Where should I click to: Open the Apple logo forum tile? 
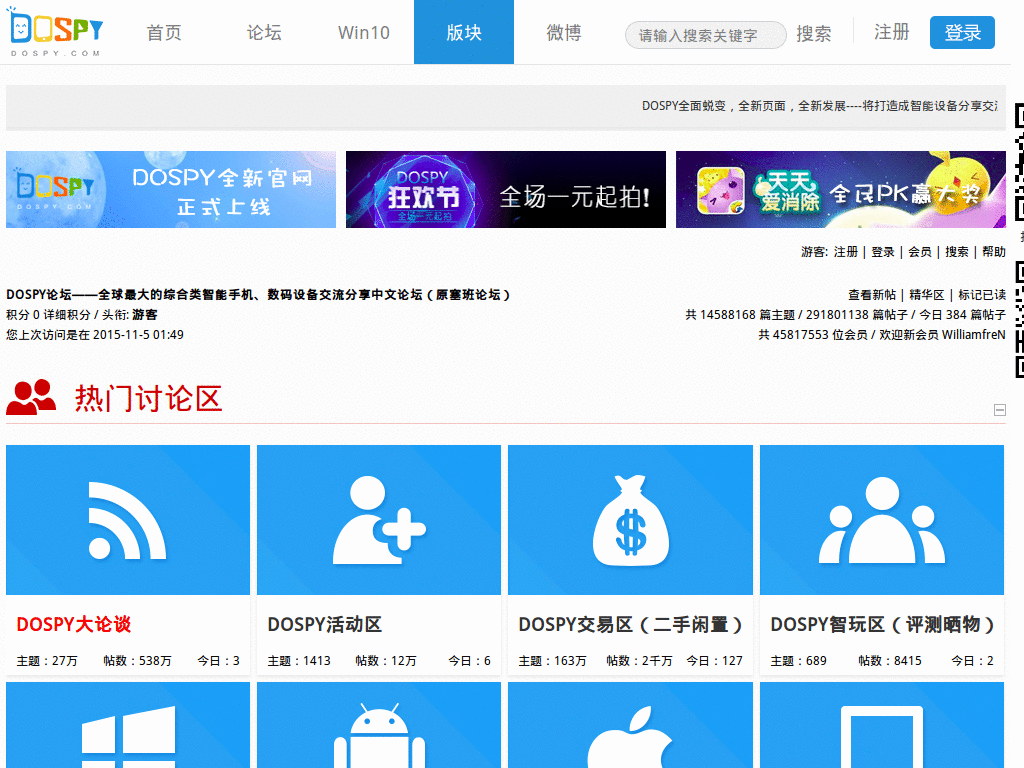click(x=630, y=725)
